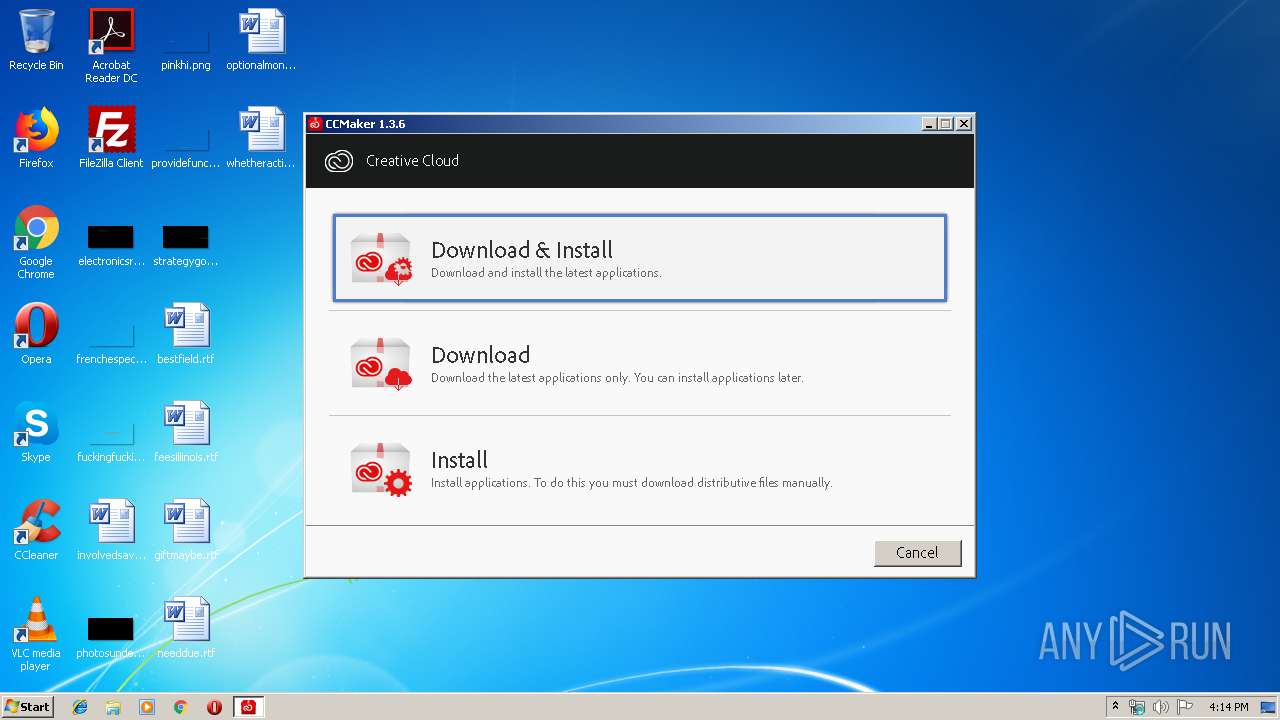Click the volume speaker tray icon

(1160, 707)
